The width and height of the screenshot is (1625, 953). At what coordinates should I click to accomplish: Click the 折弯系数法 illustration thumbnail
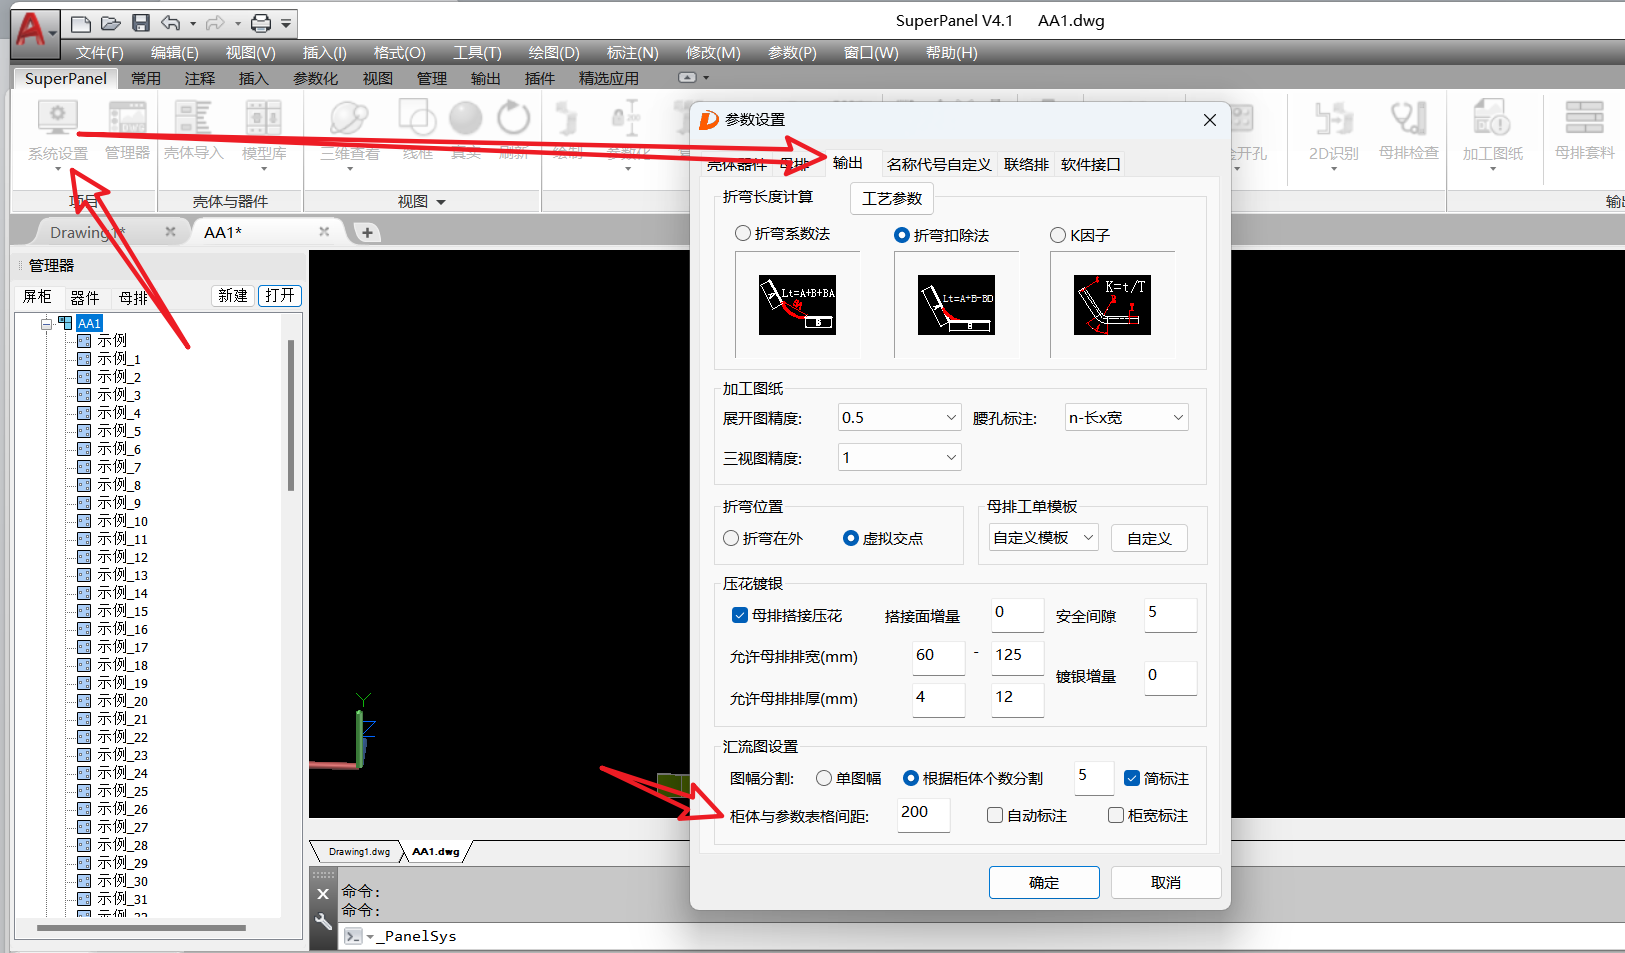coord(797,305)
